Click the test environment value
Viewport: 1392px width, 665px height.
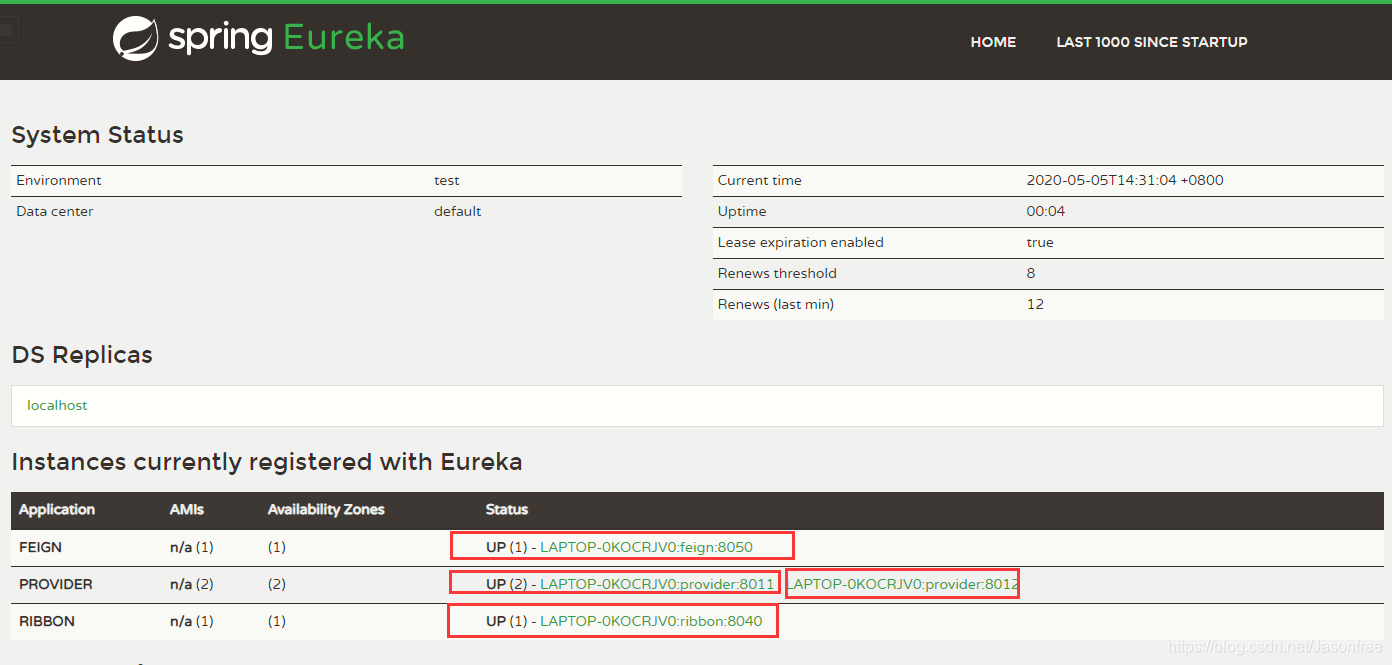click(447, 180)
